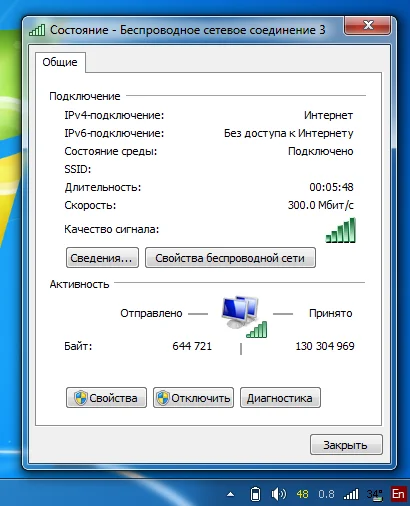Run the Диагностика troubleshooter
The width and height of the screenshot is (410, 506).
click(x=280, y=398)
